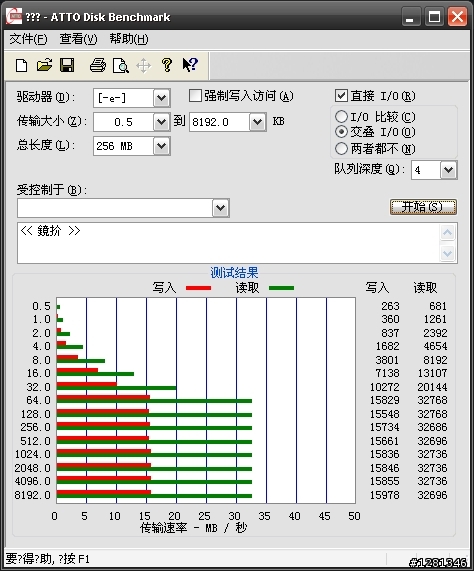The width and height of the screenshot is (474, 571).
Task: Click the question mark Help icon
Action: (167, 66)
